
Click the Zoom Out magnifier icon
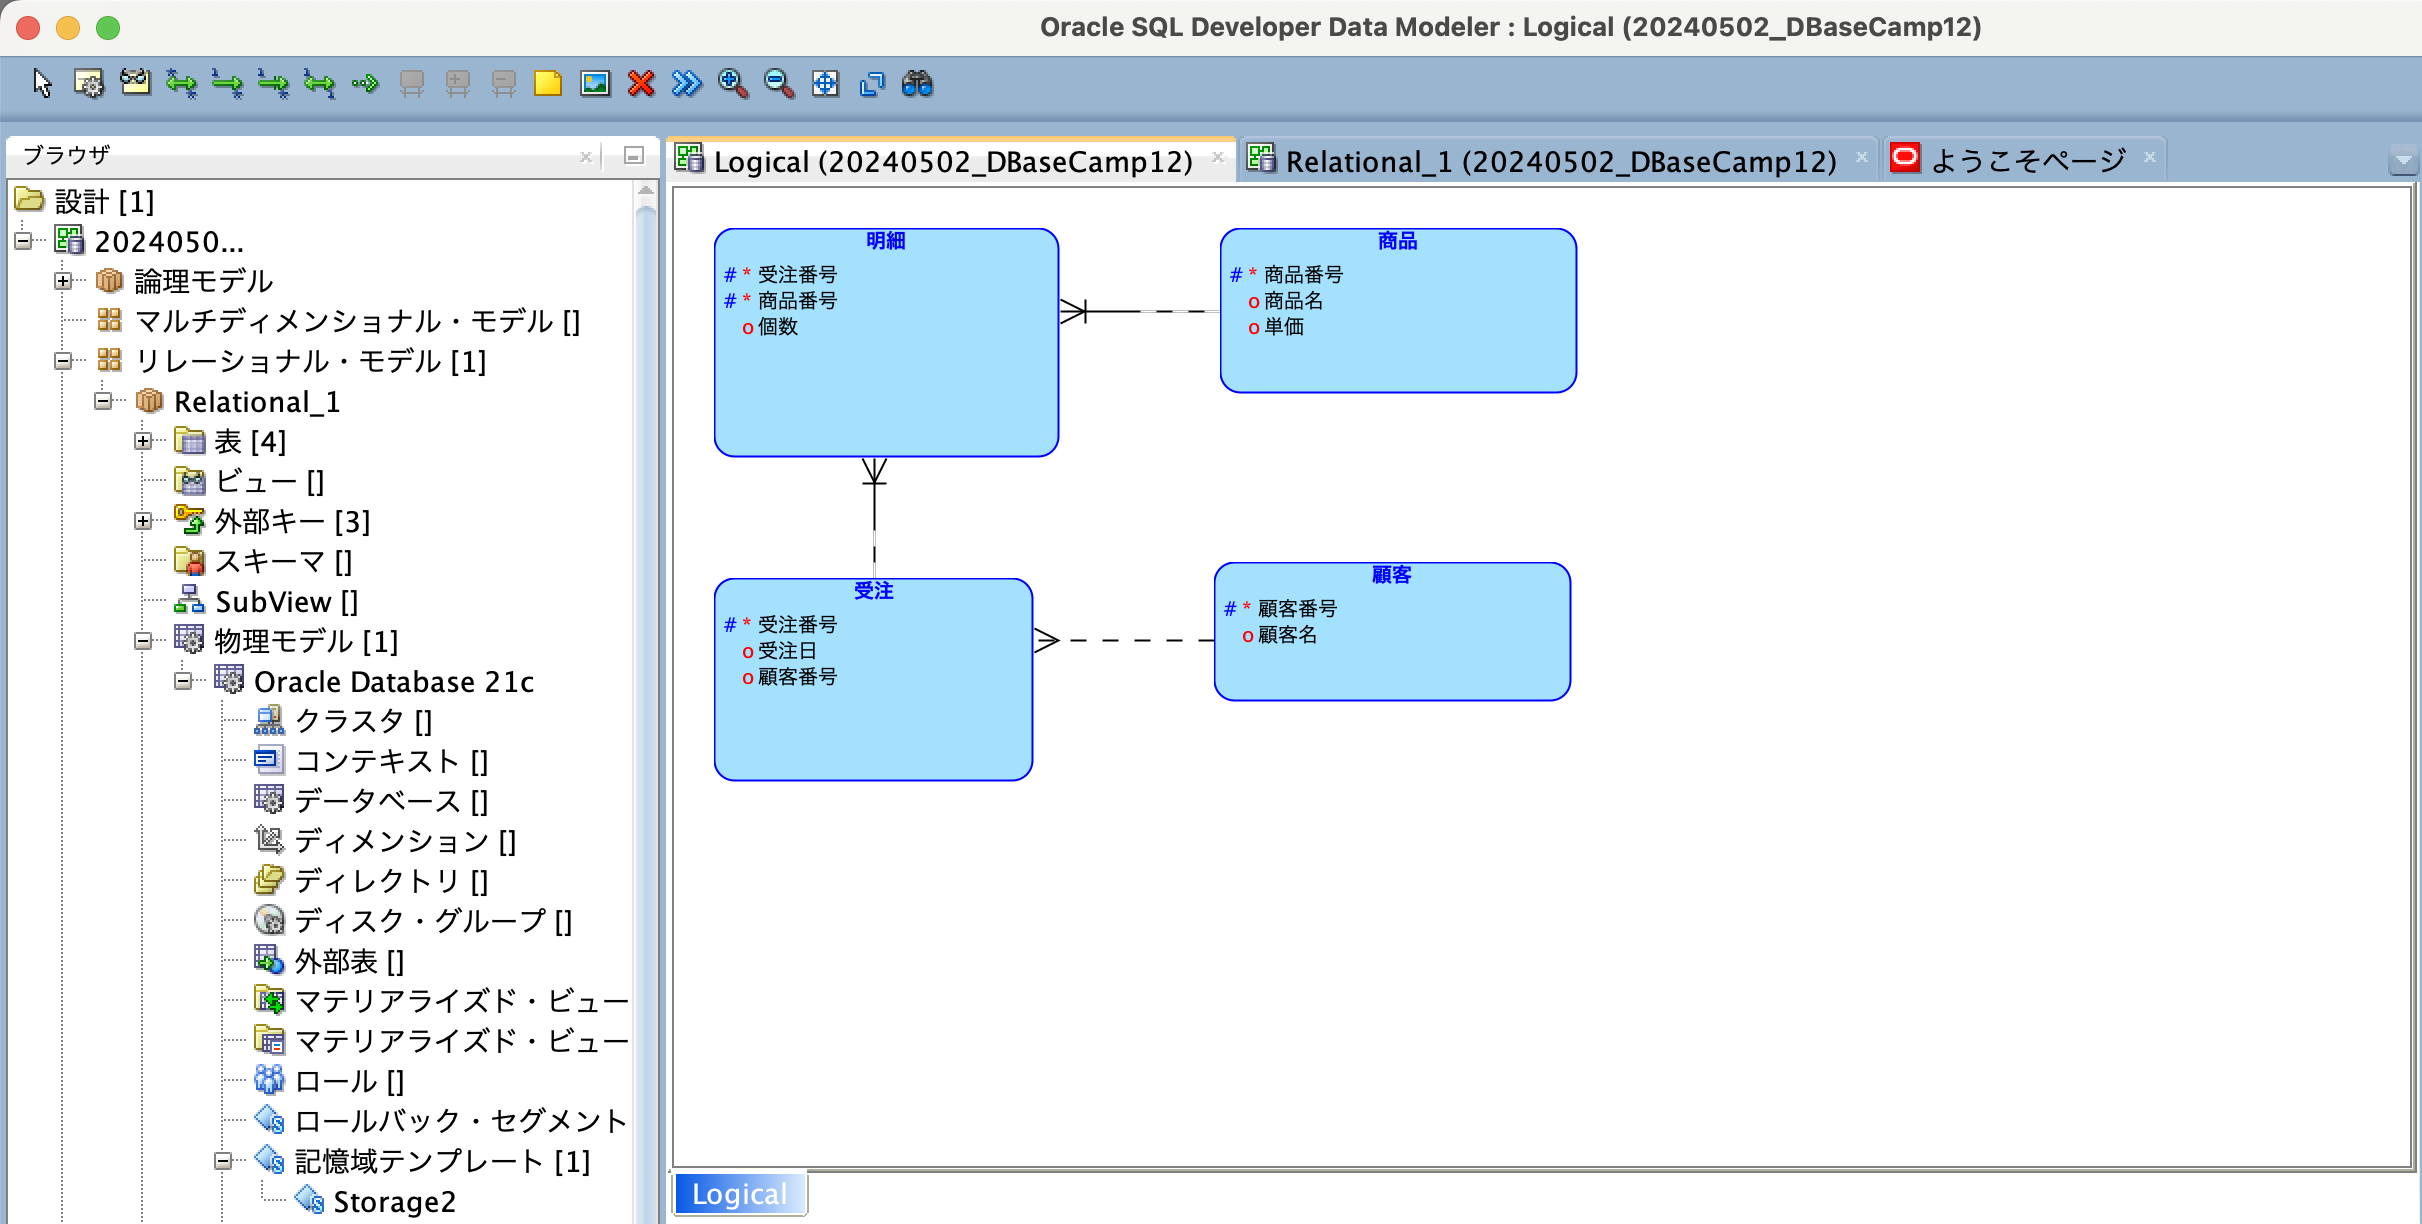point(779,83)
